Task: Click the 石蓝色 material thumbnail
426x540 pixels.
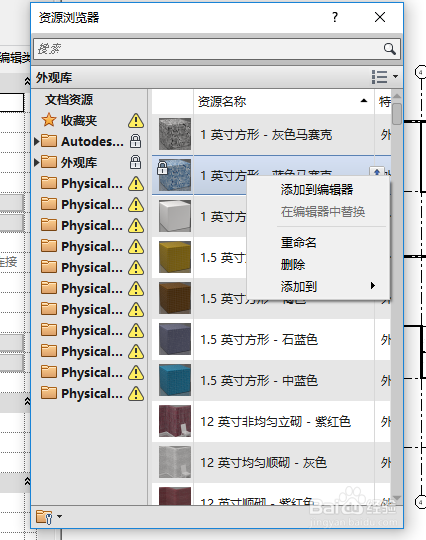Action: [175, 339]
